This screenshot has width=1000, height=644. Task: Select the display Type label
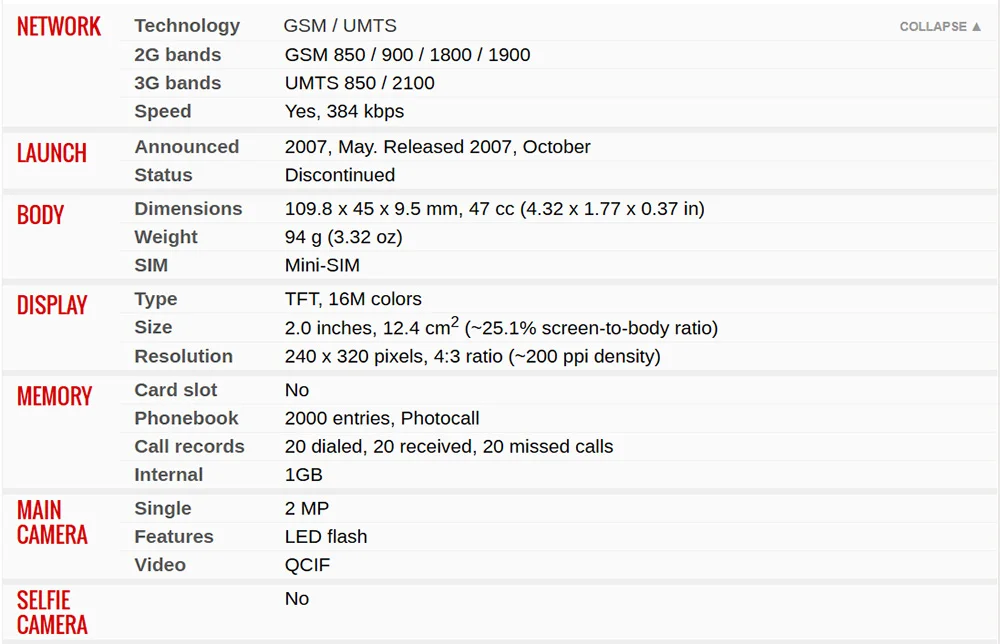[156, 300]
